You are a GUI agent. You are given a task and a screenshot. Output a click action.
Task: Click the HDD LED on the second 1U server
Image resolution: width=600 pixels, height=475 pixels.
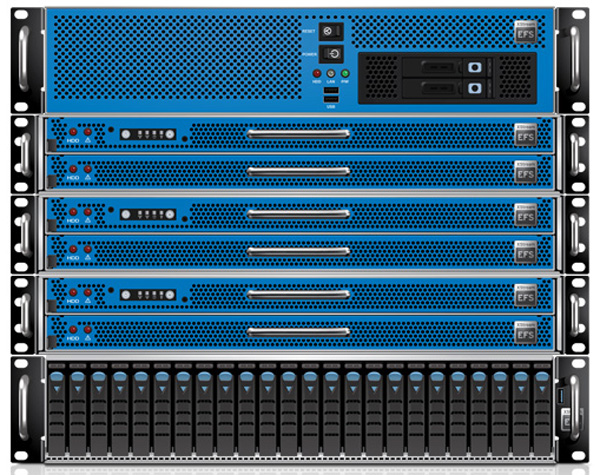click(x=73, y=169)
